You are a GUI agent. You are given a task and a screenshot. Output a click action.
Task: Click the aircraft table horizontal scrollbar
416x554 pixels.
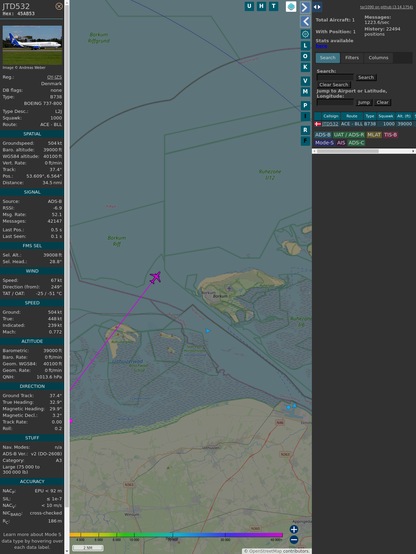[364, 151]
